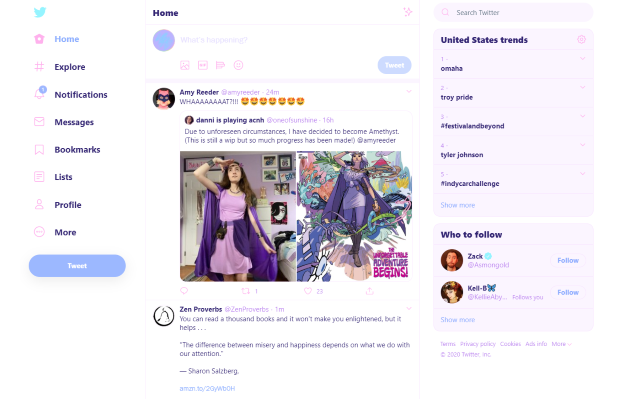The image size is (626, 399).
Task: Click the composer Tweet button
Action: [394, 65]
